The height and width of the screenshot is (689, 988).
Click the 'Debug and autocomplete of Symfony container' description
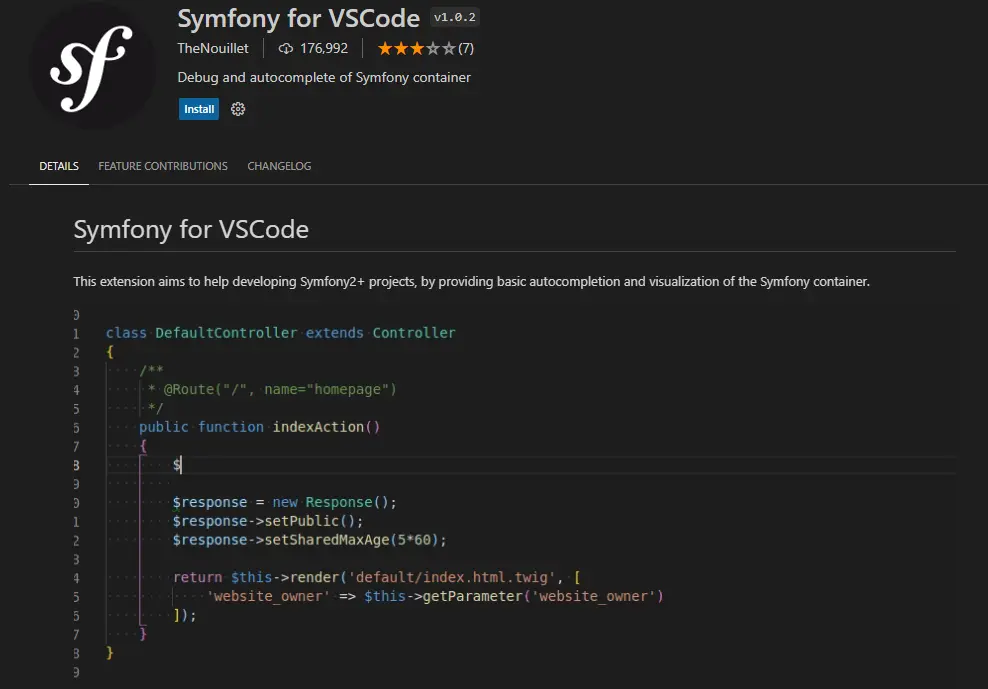pos(324,78)
